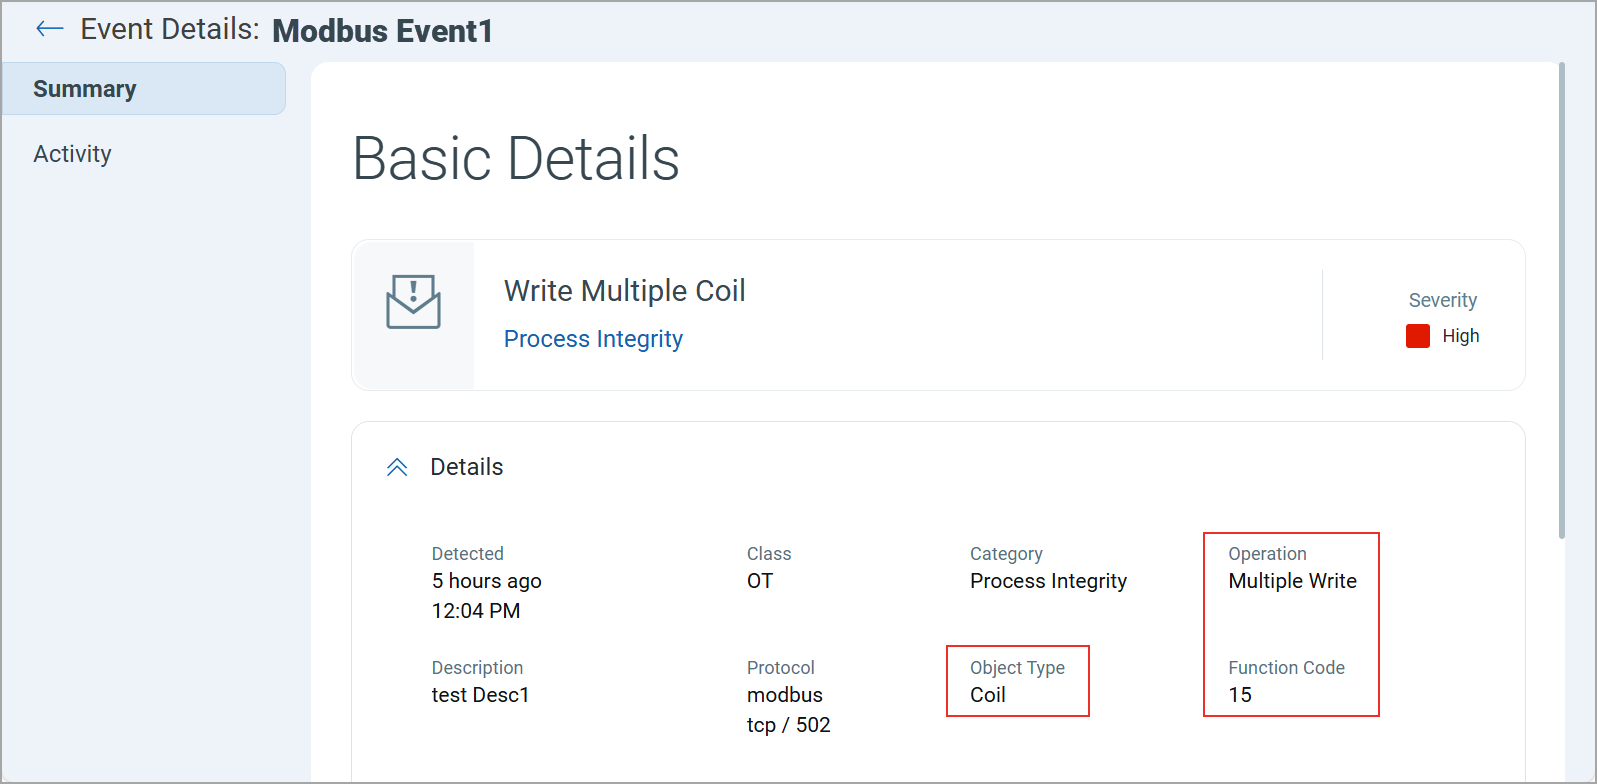
Task: Click the Function Code value 15
Action: 1240,695
